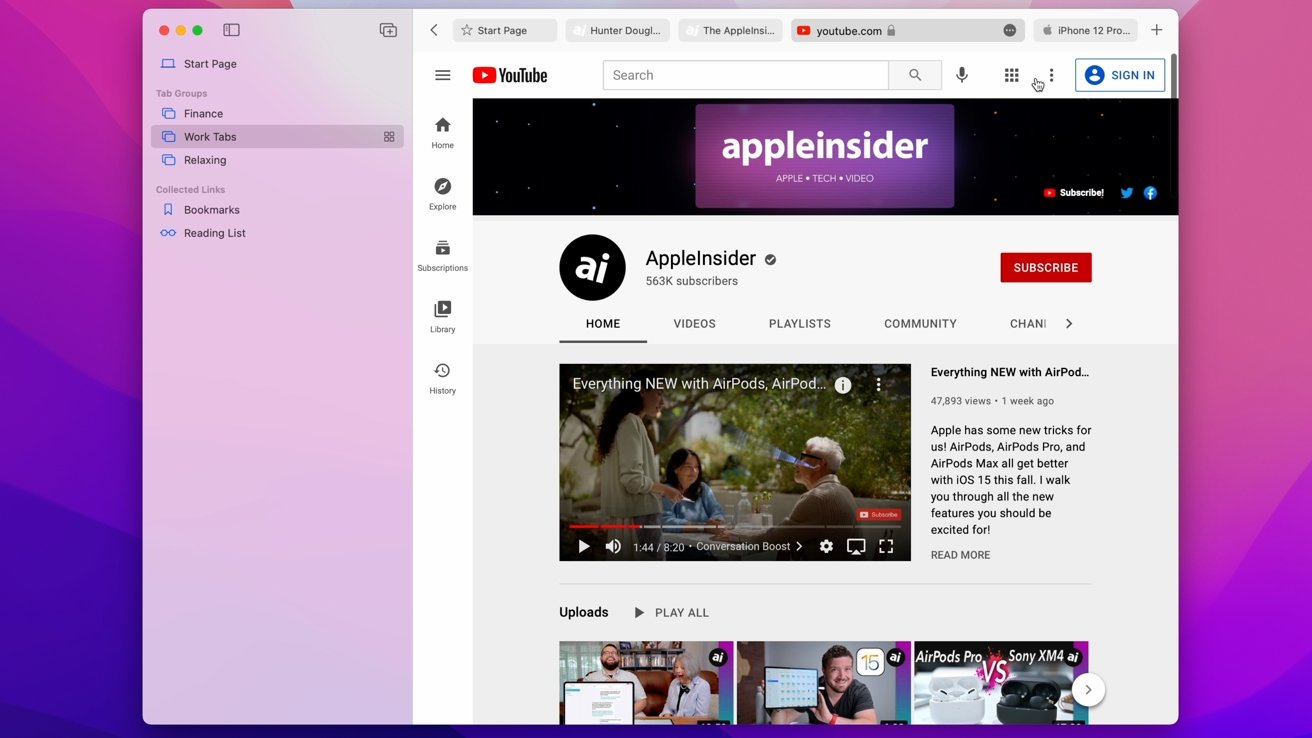Screen dimensions: 1312x738
Task: Click the Twitter icon on the channel banner
Action: point(1127,193)
